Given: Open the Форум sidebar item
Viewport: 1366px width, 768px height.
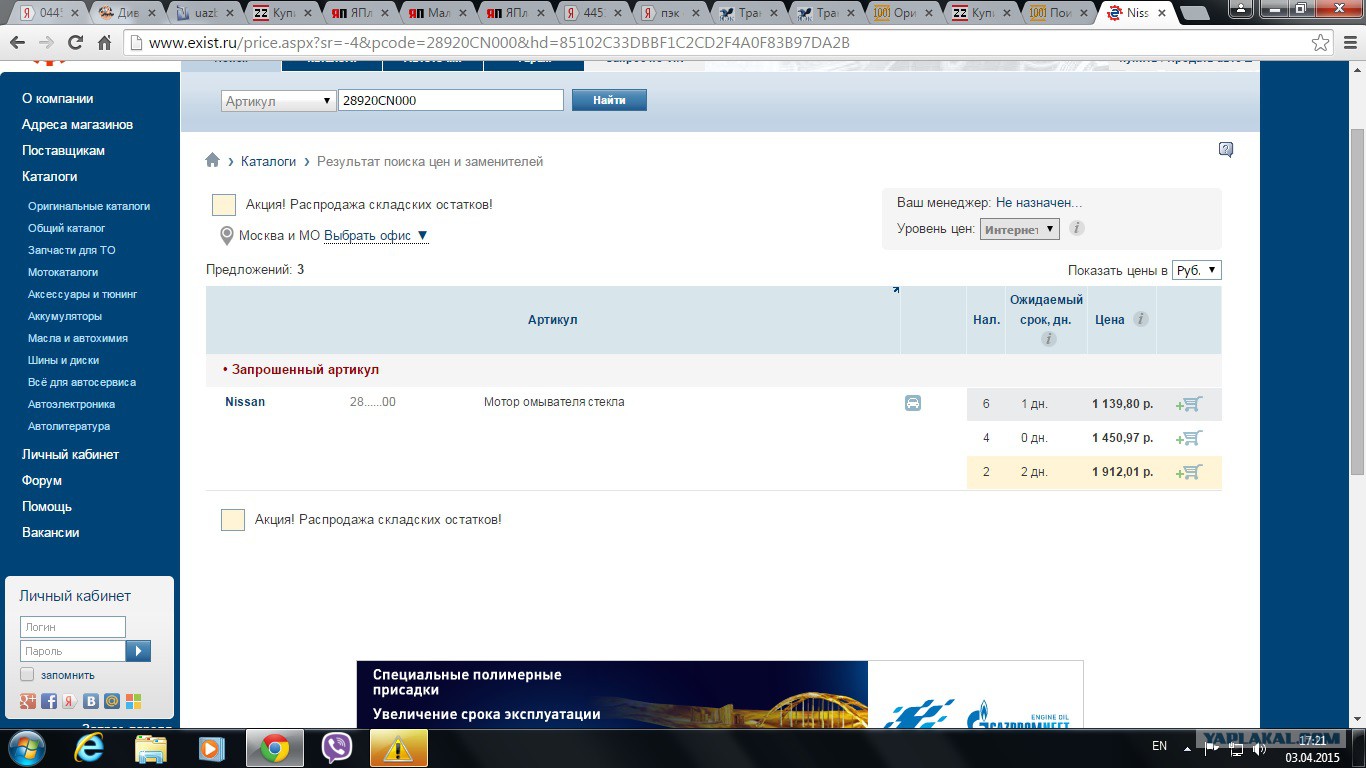Looking at the screenshot, I should pyautogui.click(x=42, y=481).
